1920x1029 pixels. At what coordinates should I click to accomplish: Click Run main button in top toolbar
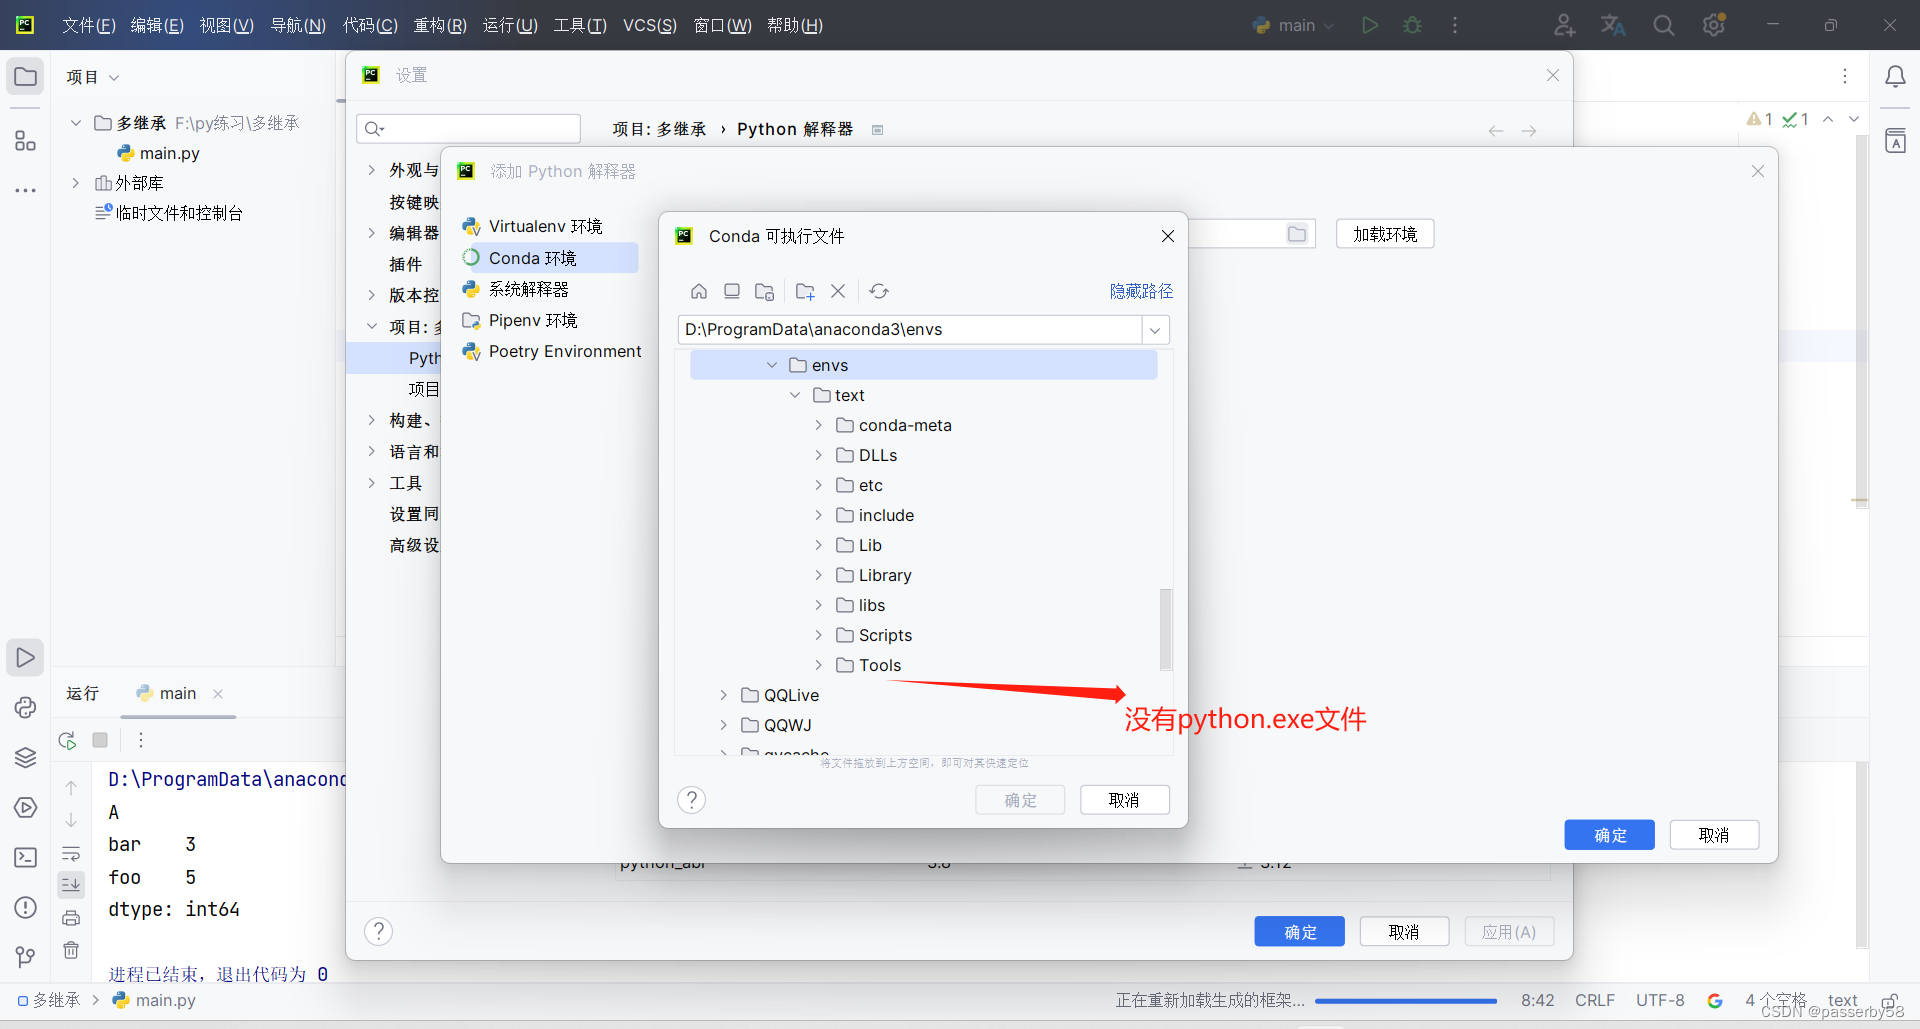(1370, 25)
